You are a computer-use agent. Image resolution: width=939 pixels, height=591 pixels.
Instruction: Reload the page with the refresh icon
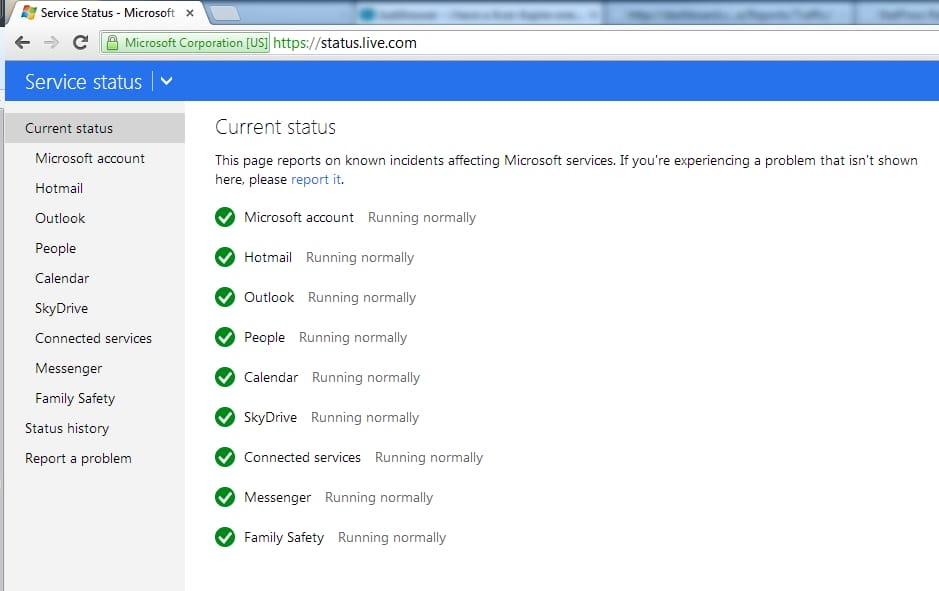click(x=81, y=43)
